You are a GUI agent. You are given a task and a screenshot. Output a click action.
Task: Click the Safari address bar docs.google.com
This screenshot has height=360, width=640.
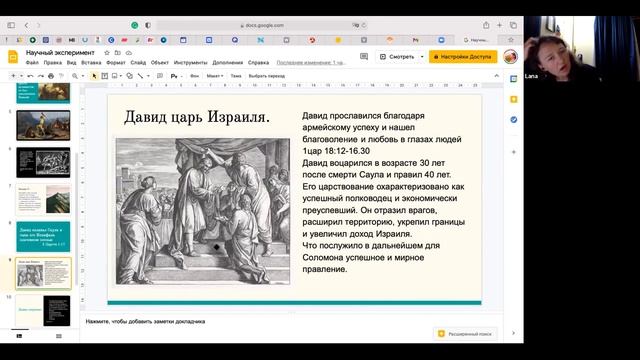coord(261,25)
